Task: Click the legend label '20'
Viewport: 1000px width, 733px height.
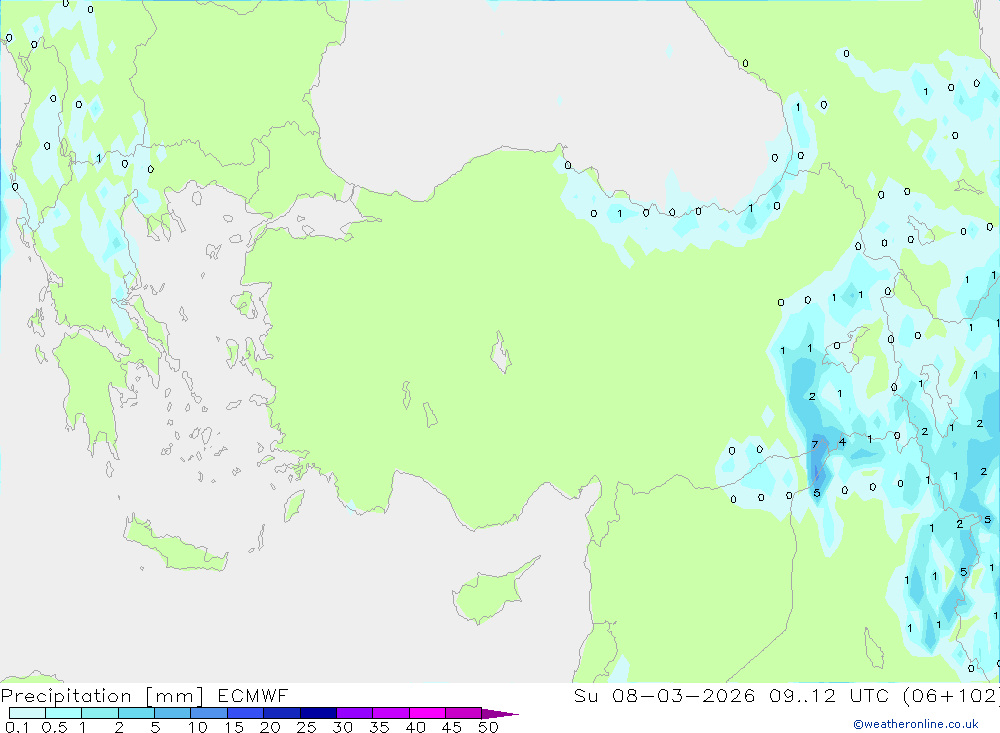Action: [x=270, y=727]
